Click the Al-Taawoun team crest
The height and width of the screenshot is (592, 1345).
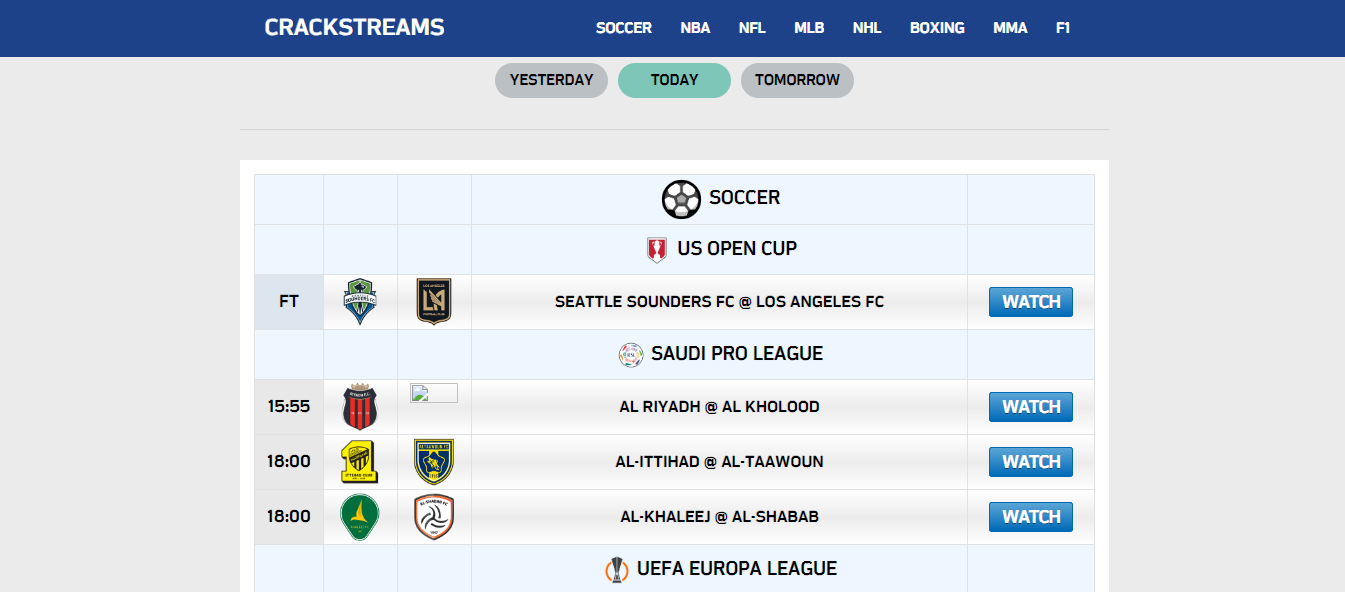(434, 462)
